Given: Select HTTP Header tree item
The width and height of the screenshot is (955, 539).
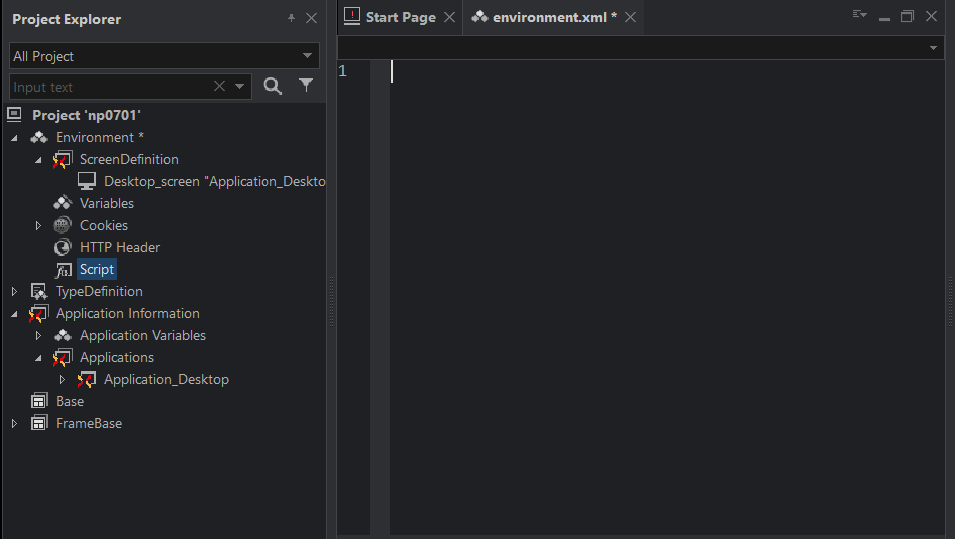Looking at the screenshot, I should pos(120,247).
